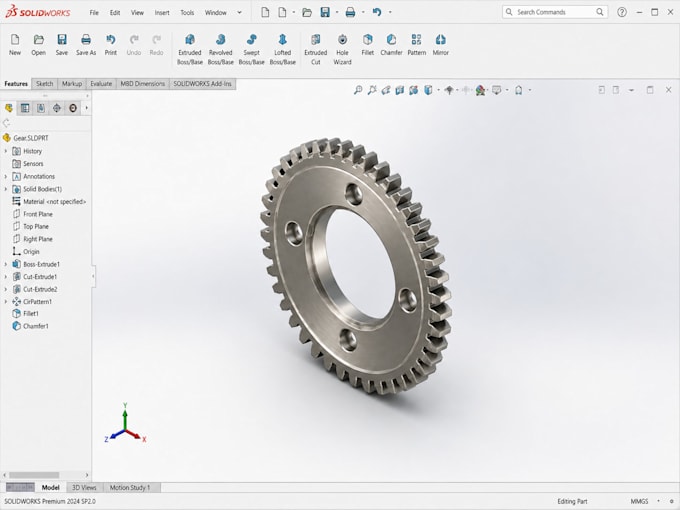The width and height of the screenshot is (680, 510).
Task: Click the Zoom to Fit view icon
Action: pyautogui.click(x=358, y=90)
